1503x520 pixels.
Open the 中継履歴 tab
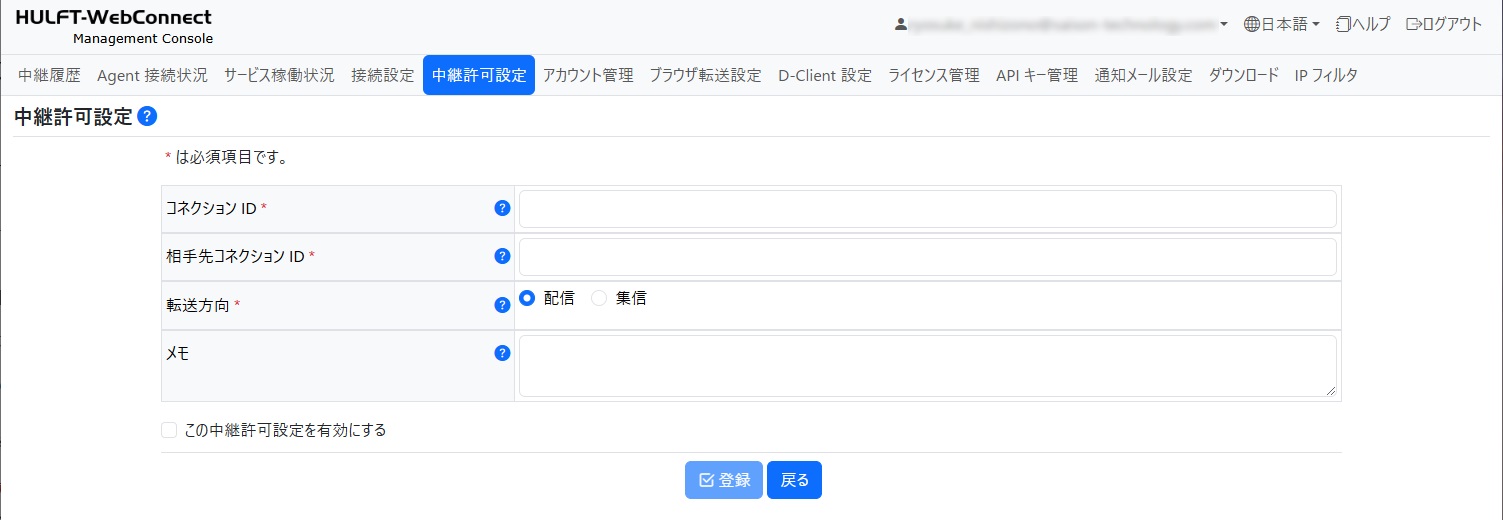click(x=49, y=75)
